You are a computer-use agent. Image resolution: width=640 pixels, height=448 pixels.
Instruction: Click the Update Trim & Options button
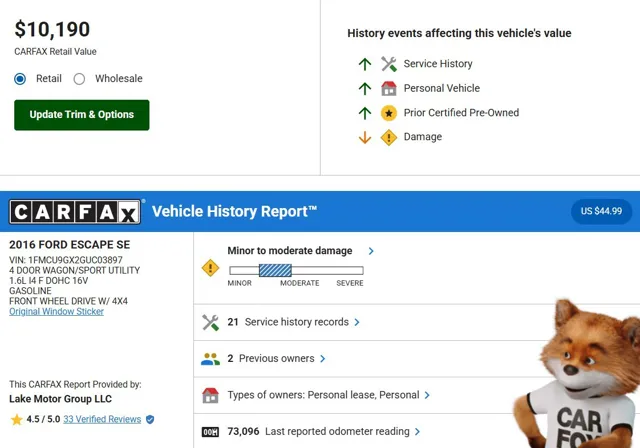(x=81, y=115)
